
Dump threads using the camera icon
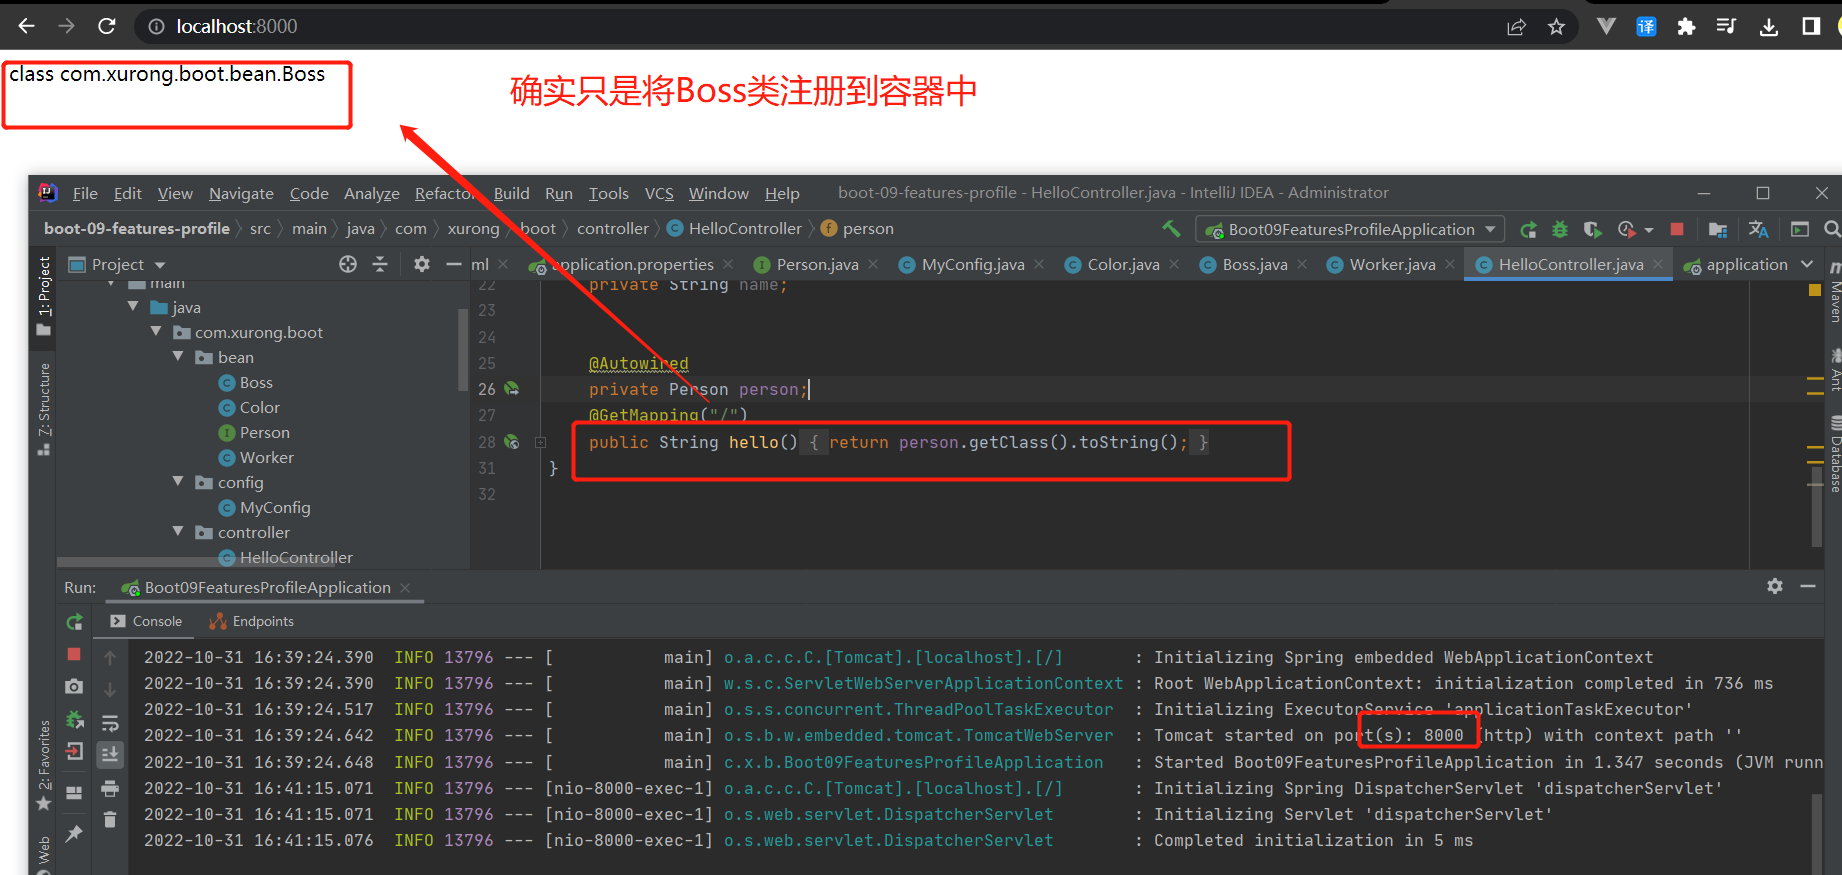(74, 687)
